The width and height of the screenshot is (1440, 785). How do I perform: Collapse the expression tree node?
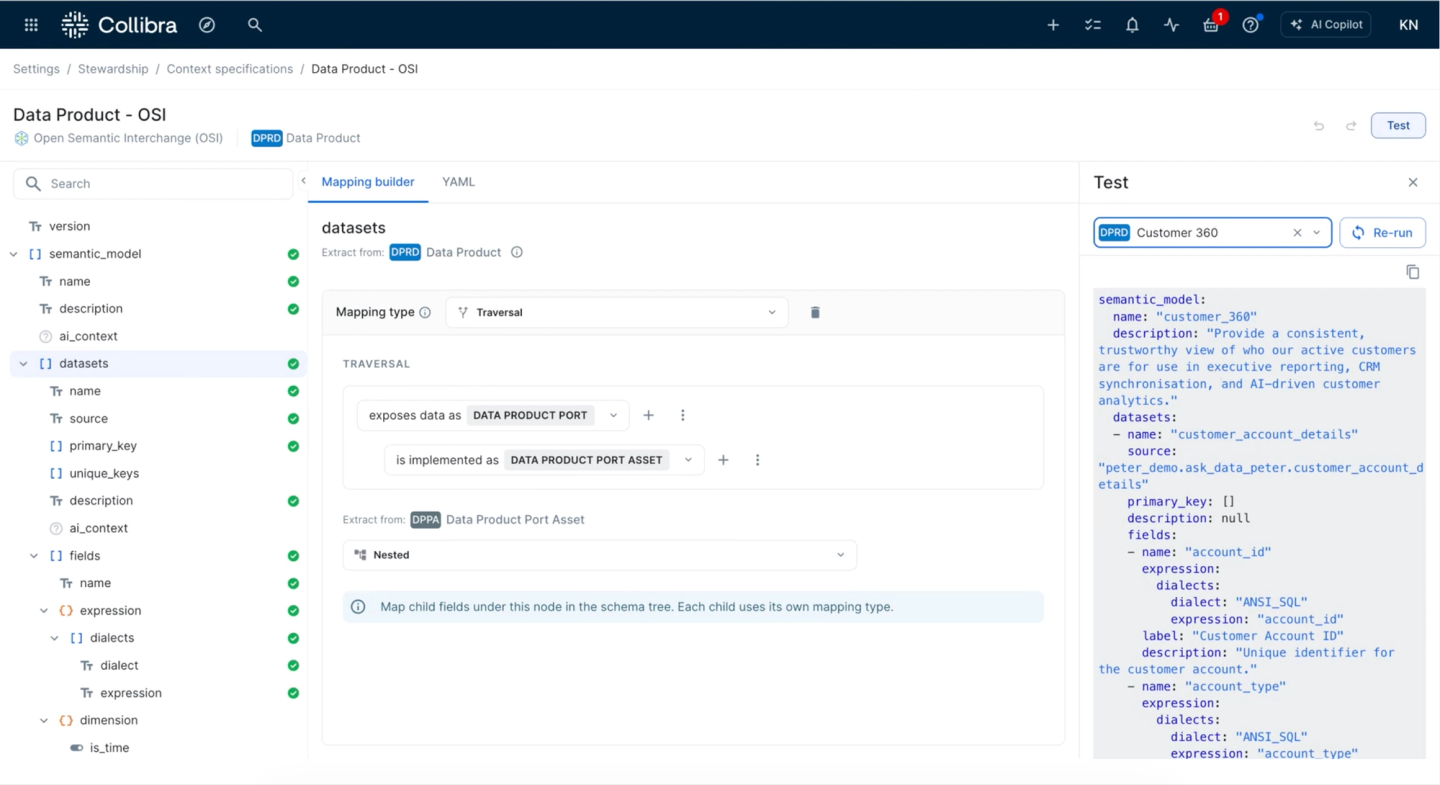point(44,611)
